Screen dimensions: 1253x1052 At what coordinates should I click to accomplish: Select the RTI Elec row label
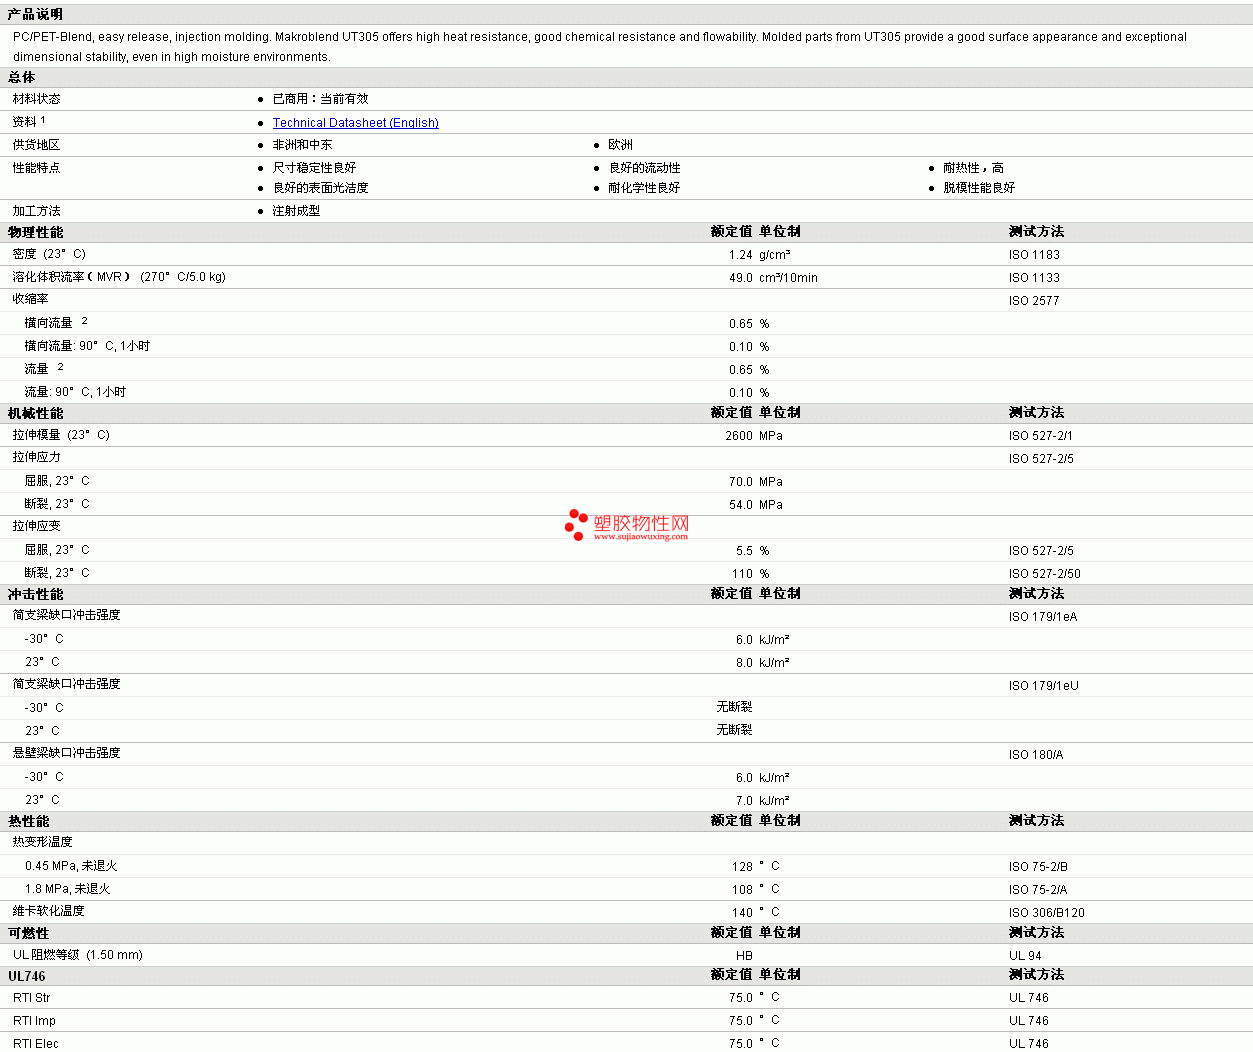[36, 1044]
